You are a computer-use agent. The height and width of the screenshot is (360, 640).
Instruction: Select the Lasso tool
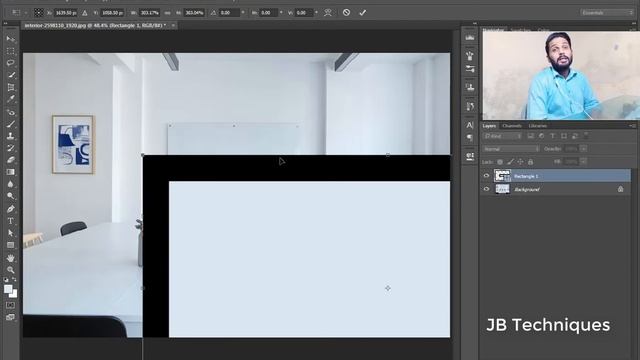(11, 63)
